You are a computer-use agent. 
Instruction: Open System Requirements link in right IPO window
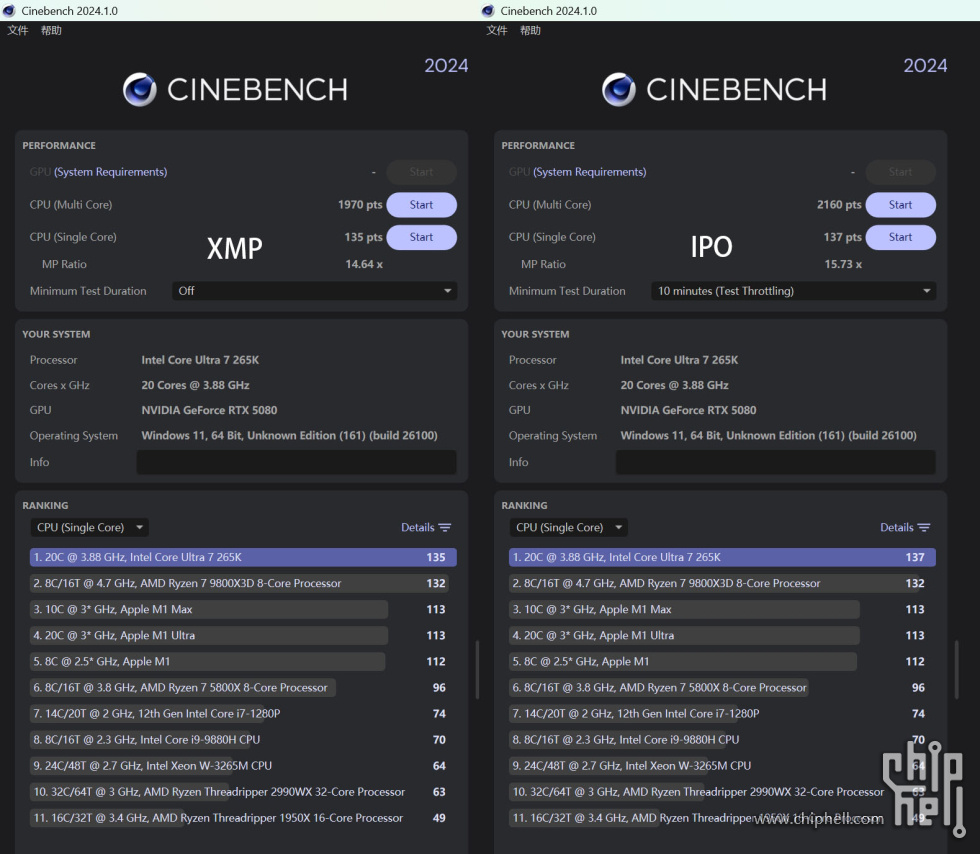point(589,172)
